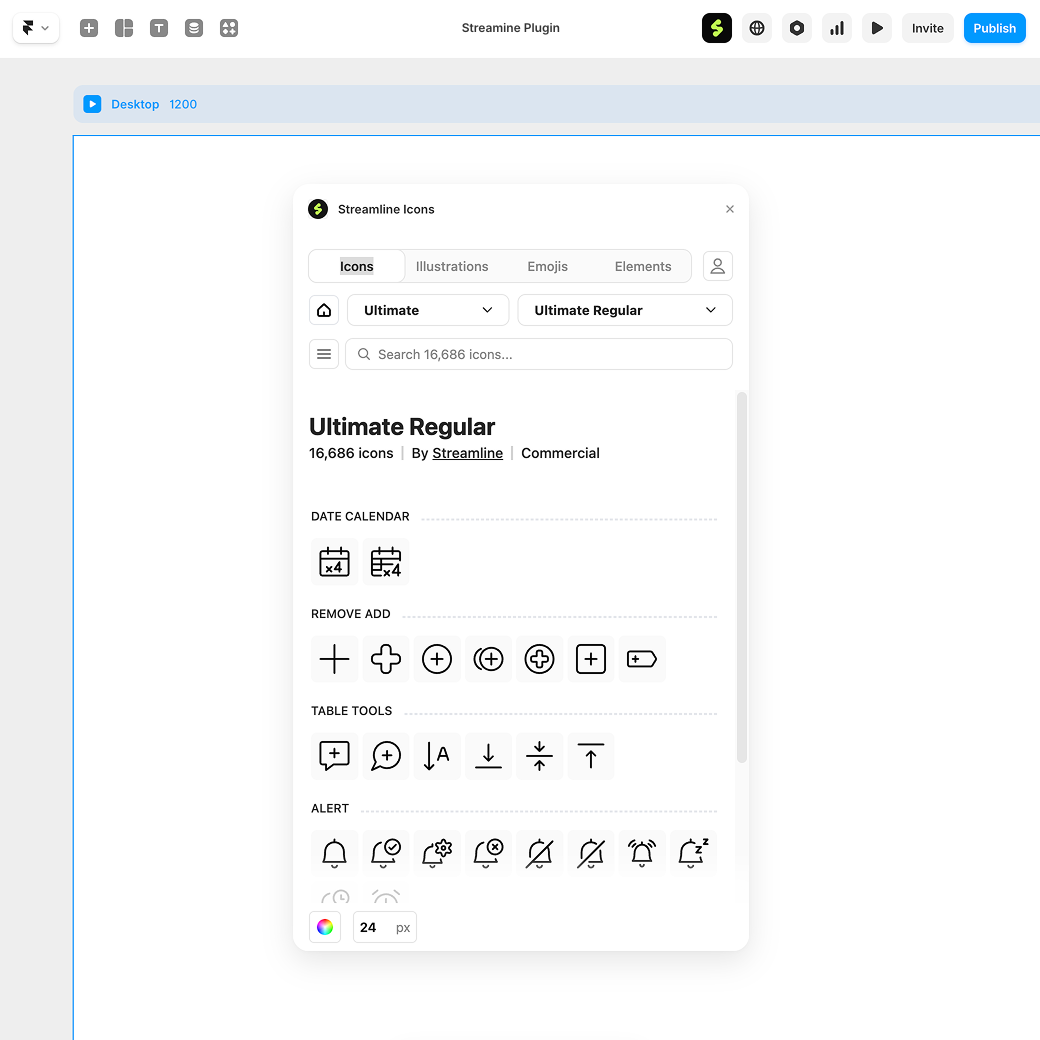Select the bell with x remove icon
The width and height of the screenshot is (1040, 1040).
[488, 854]
